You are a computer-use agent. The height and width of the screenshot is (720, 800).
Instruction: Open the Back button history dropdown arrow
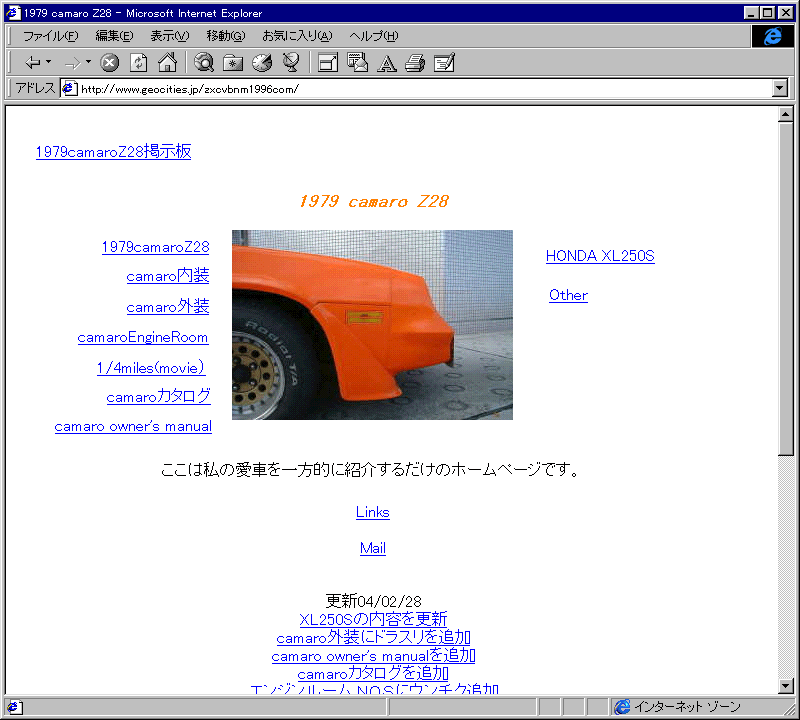pyautogui.click(x=49, y=62)
